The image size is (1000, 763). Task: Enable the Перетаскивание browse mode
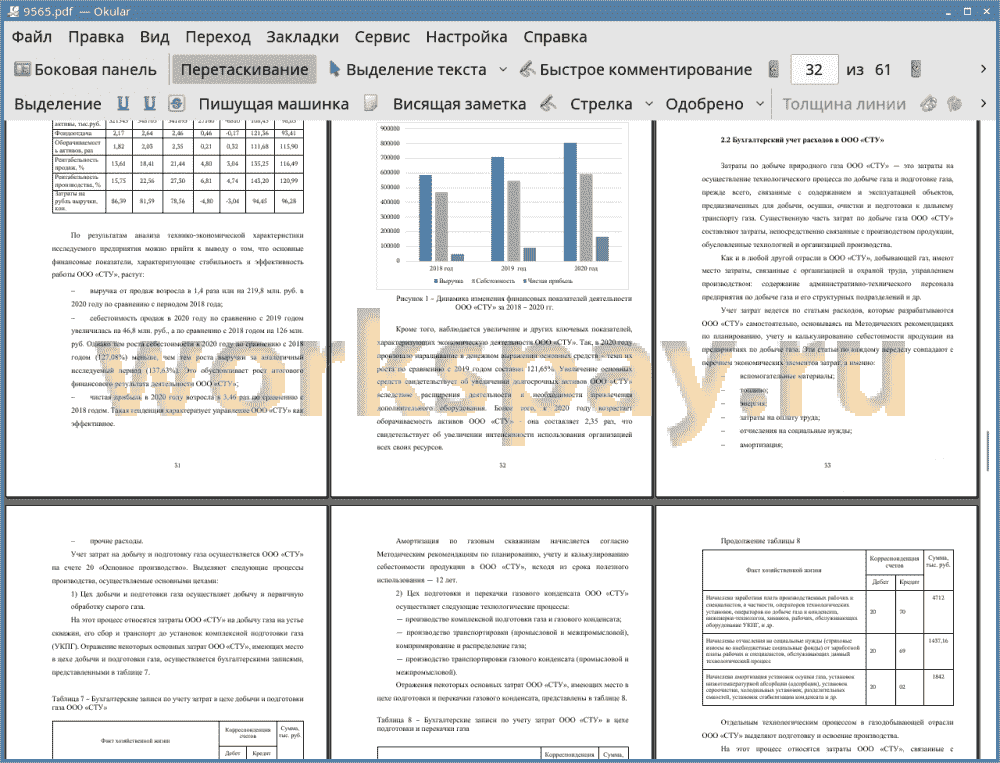coord(244,69)
